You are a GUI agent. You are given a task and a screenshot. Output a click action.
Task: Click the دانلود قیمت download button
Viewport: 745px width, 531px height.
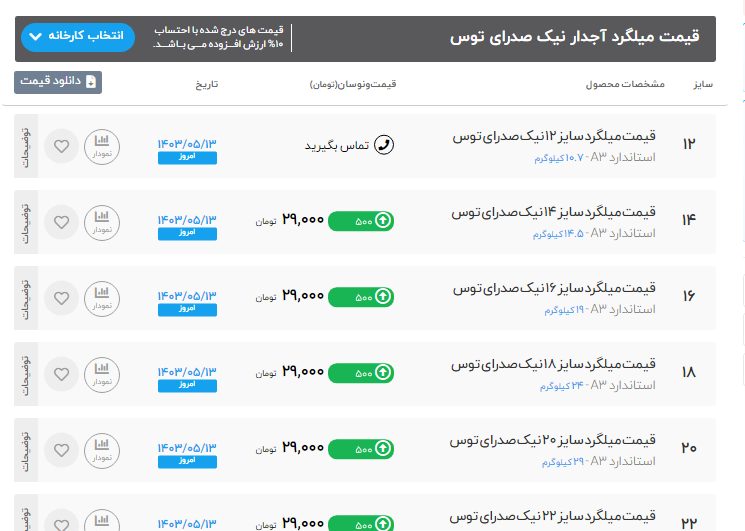[58, 82]
